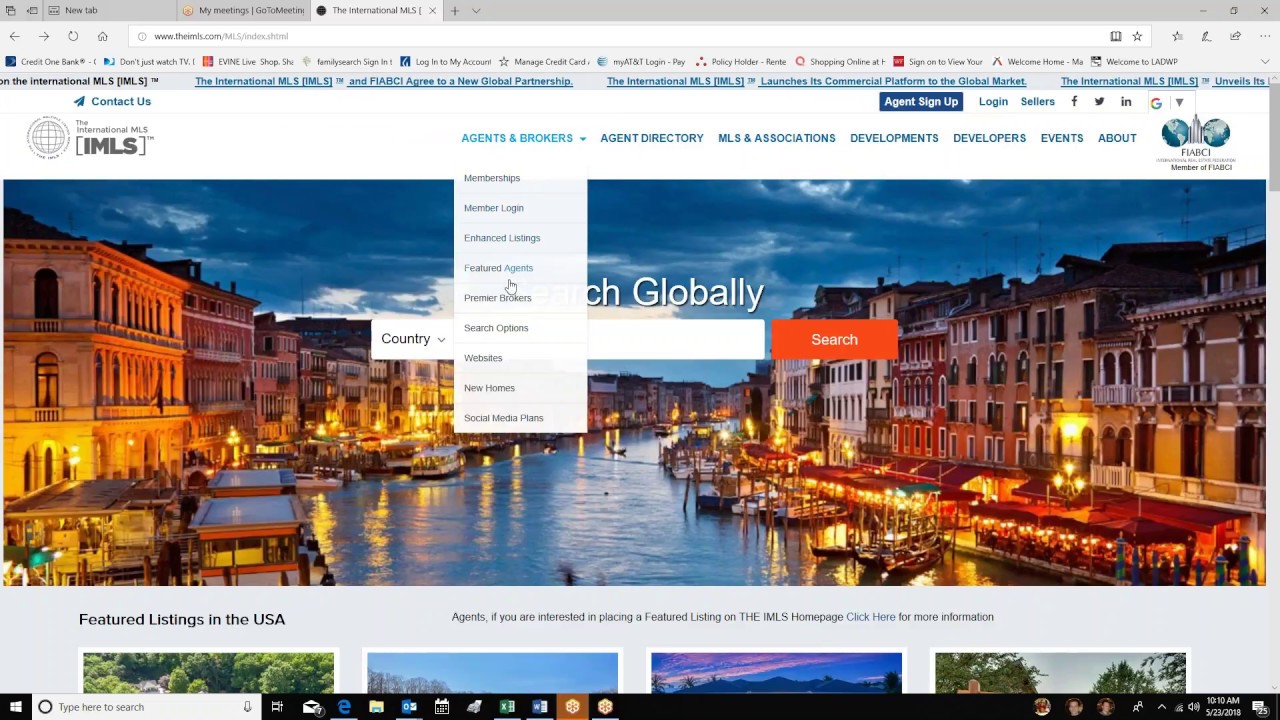
Task: Click the Windows Start button
Action: coord(15,707)
